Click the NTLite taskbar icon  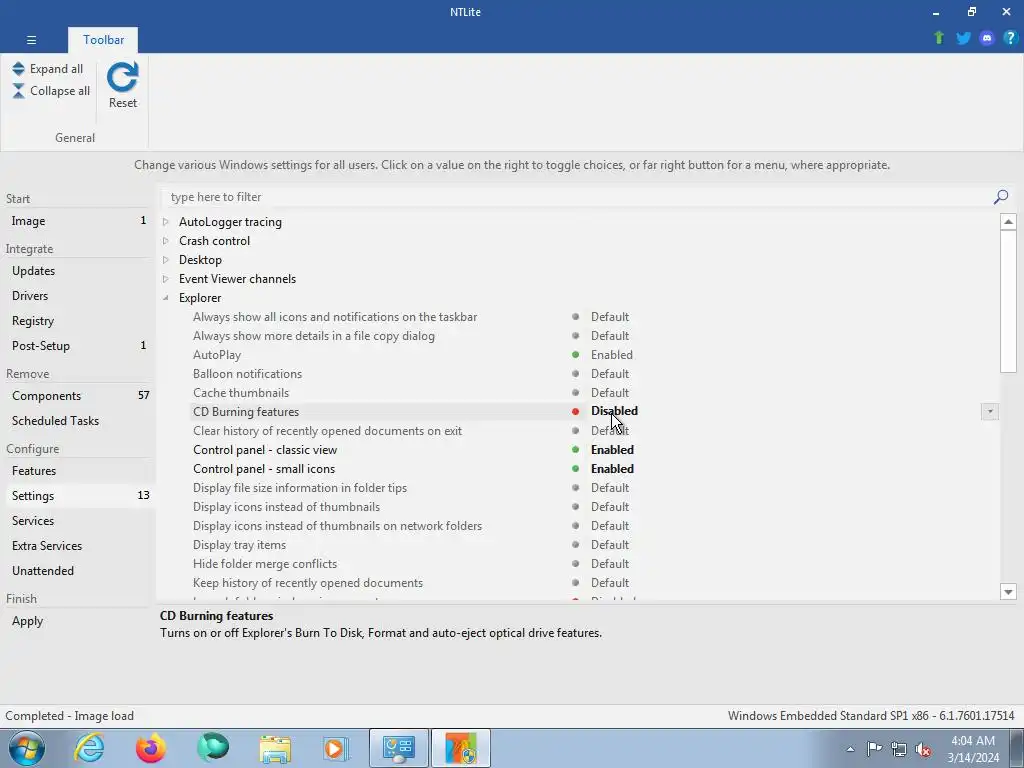461,748
